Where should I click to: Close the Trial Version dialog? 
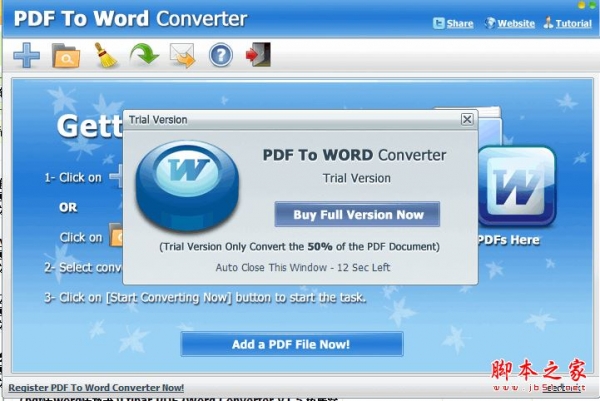467,119
